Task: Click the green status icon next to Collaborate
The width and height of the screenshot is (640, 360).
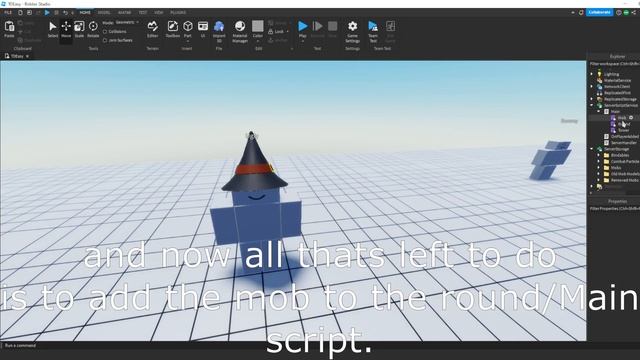Action: click(626, 13)
